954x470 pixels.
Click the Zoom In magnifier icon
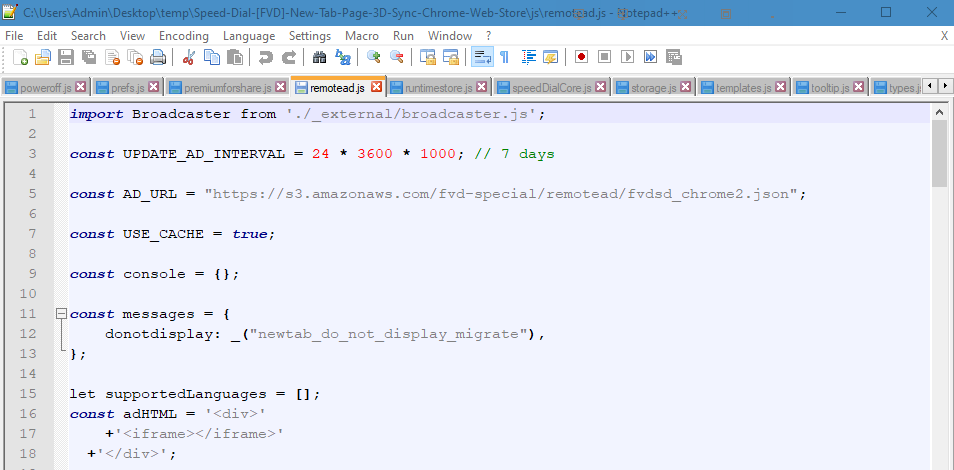[374, 57]
